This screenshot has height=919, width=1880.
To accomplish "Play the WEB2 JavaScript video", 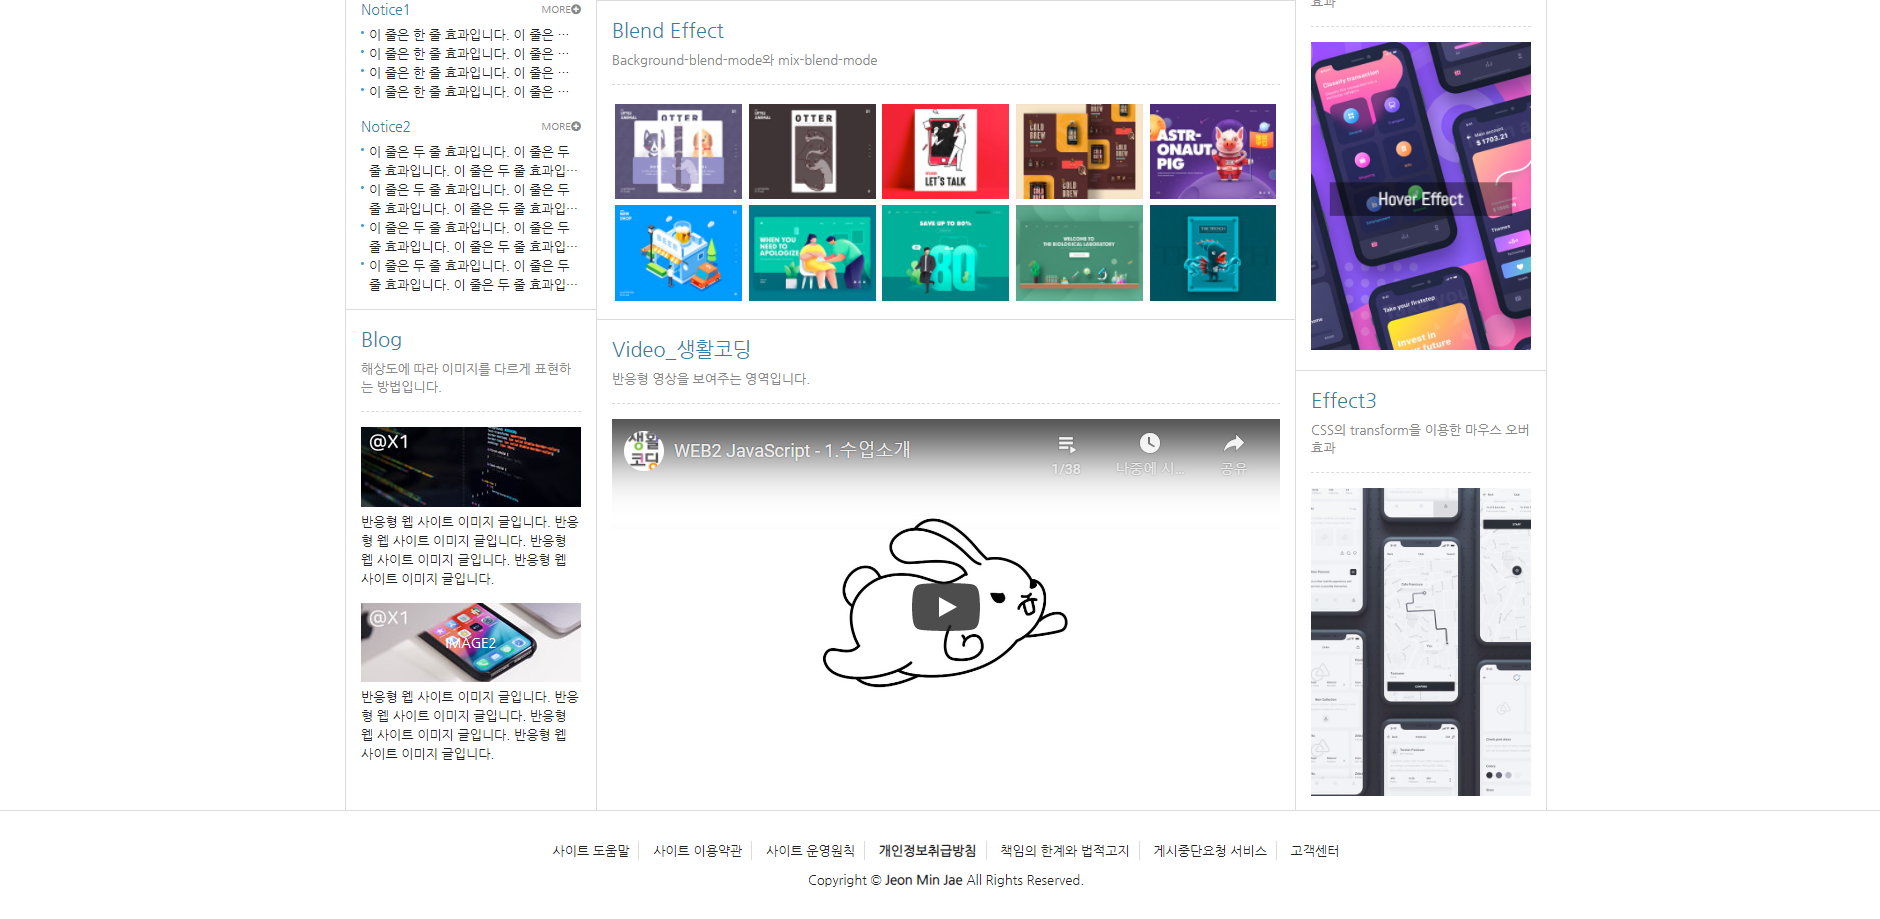I will pos(945,607).
